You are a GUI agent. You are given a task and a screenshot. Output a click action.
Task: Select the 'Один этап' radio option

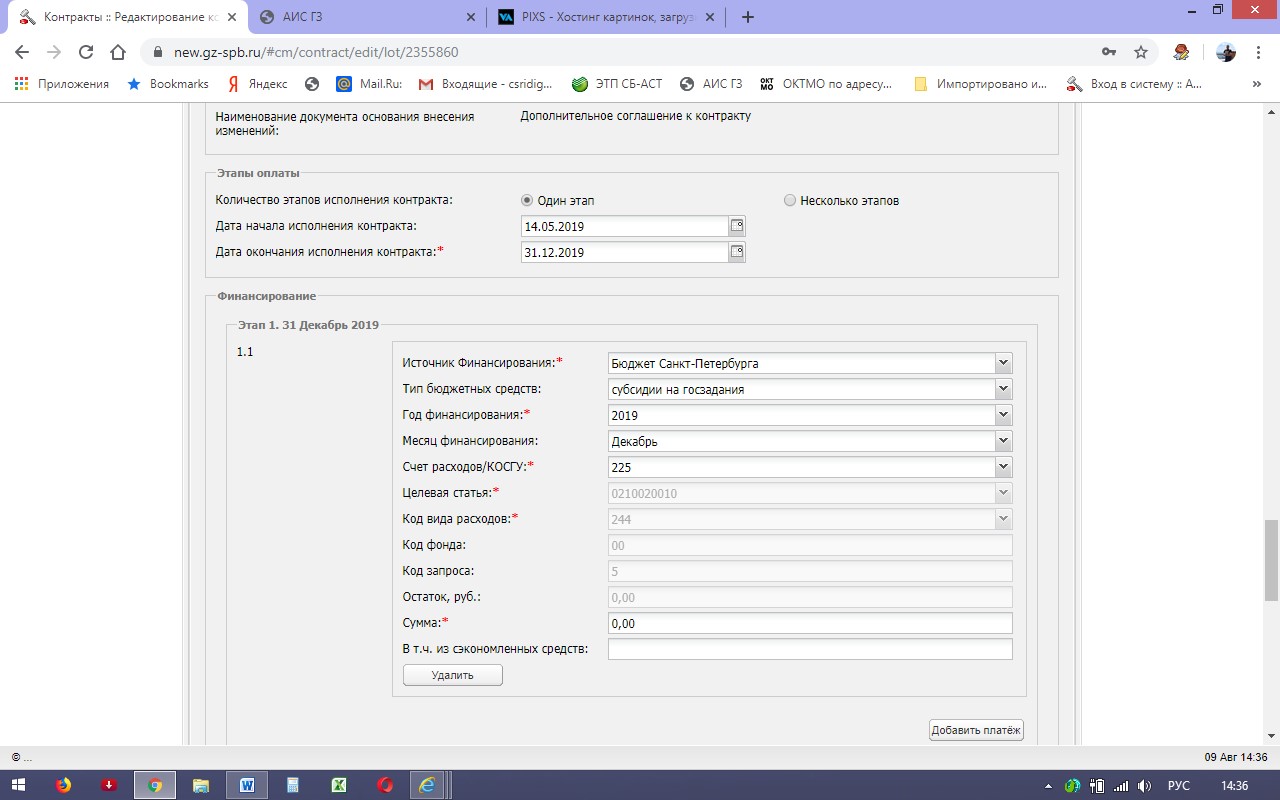527,200
